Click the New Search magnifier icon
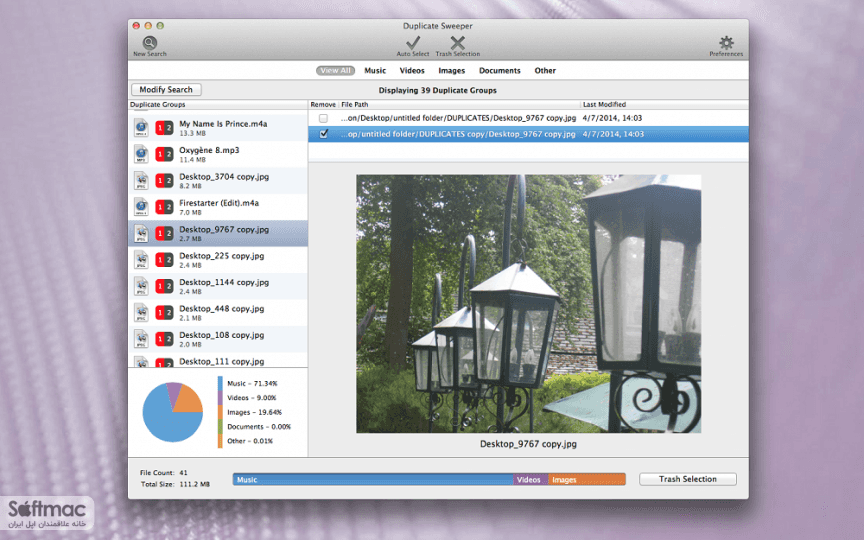This screenshot has height=540, width=864. [149, 42]
